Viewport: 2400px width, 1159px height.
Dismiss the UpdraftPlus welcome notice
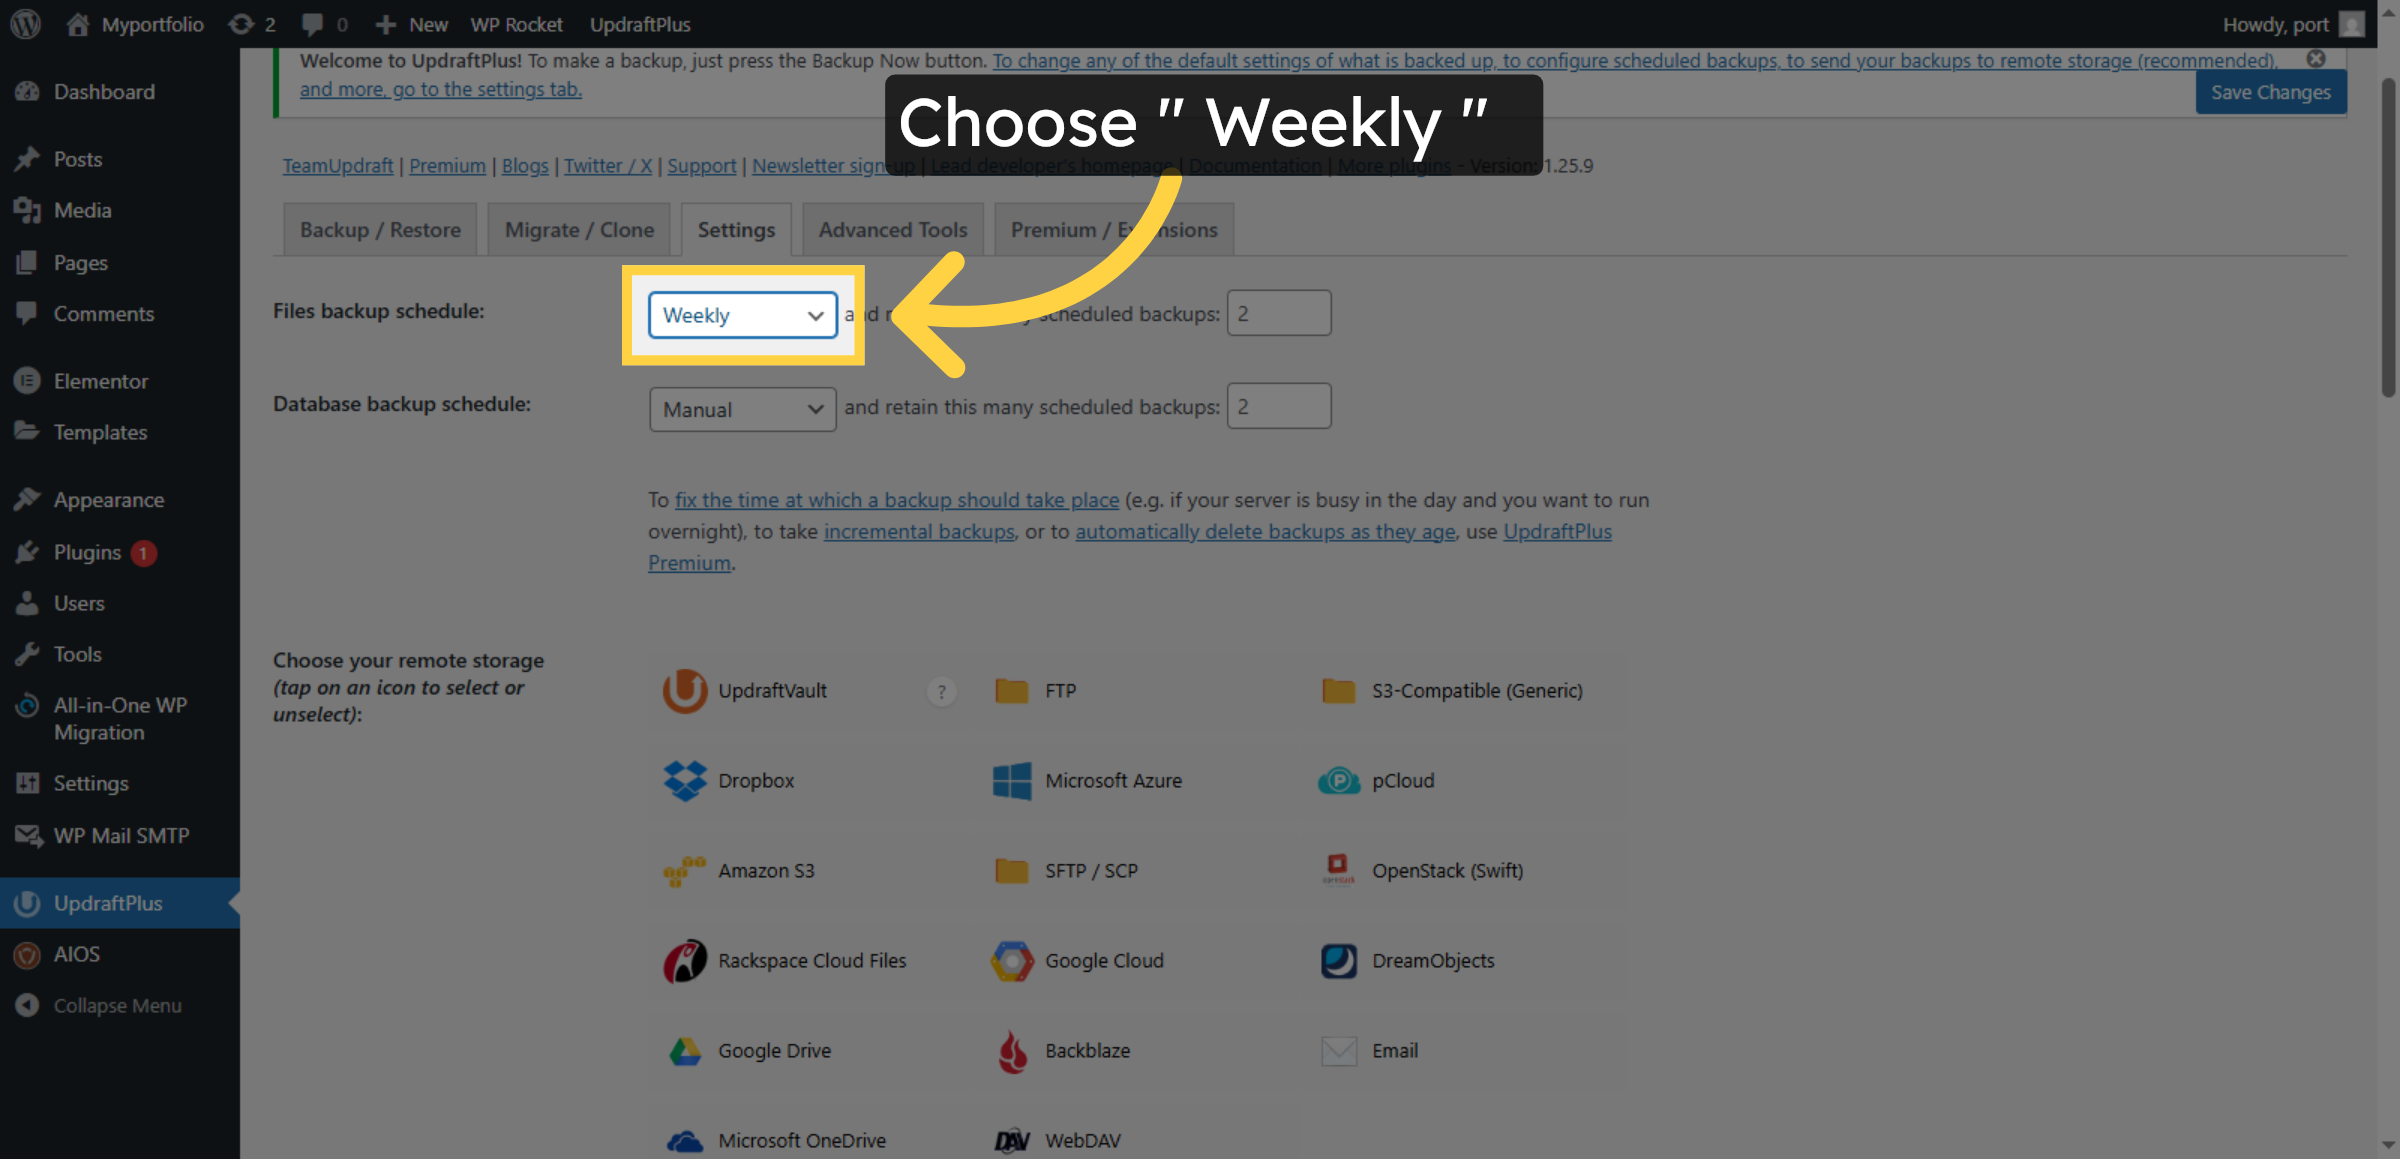click(2316, 59)
